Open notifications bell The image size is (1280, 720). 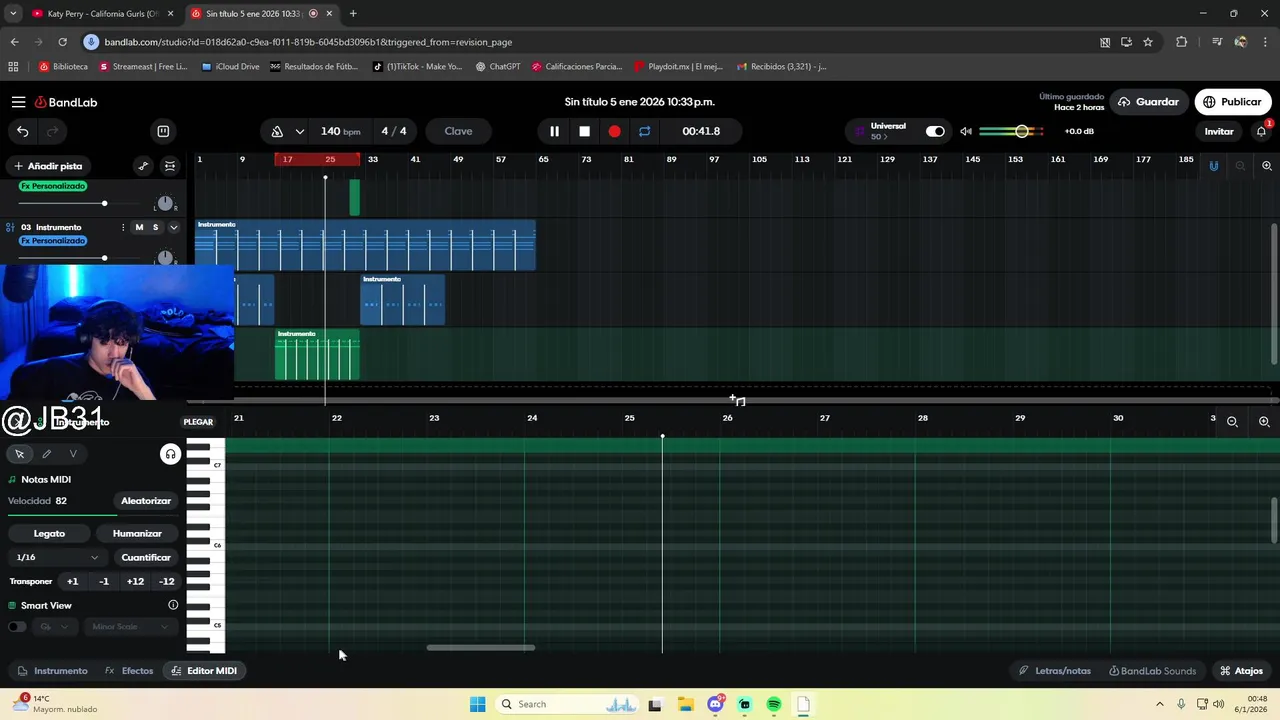(x=1261, y=131)
